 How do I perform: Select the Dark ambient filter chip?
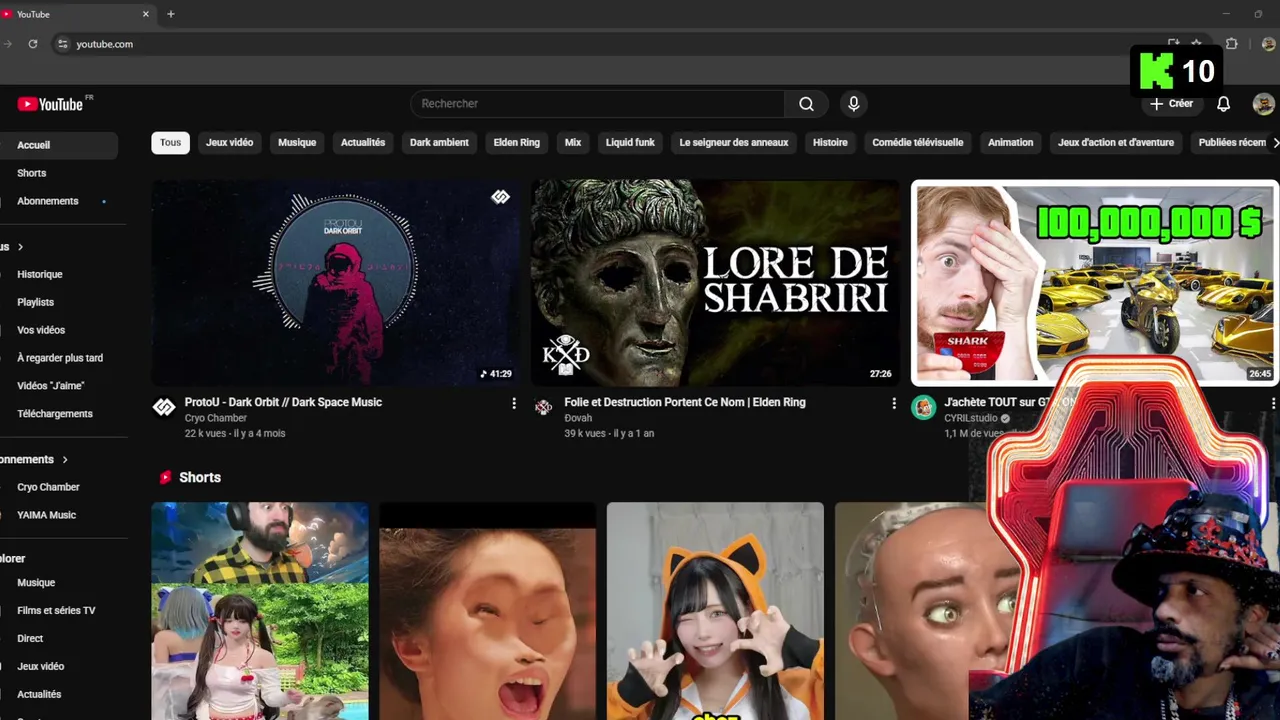[x=439, y=143]
